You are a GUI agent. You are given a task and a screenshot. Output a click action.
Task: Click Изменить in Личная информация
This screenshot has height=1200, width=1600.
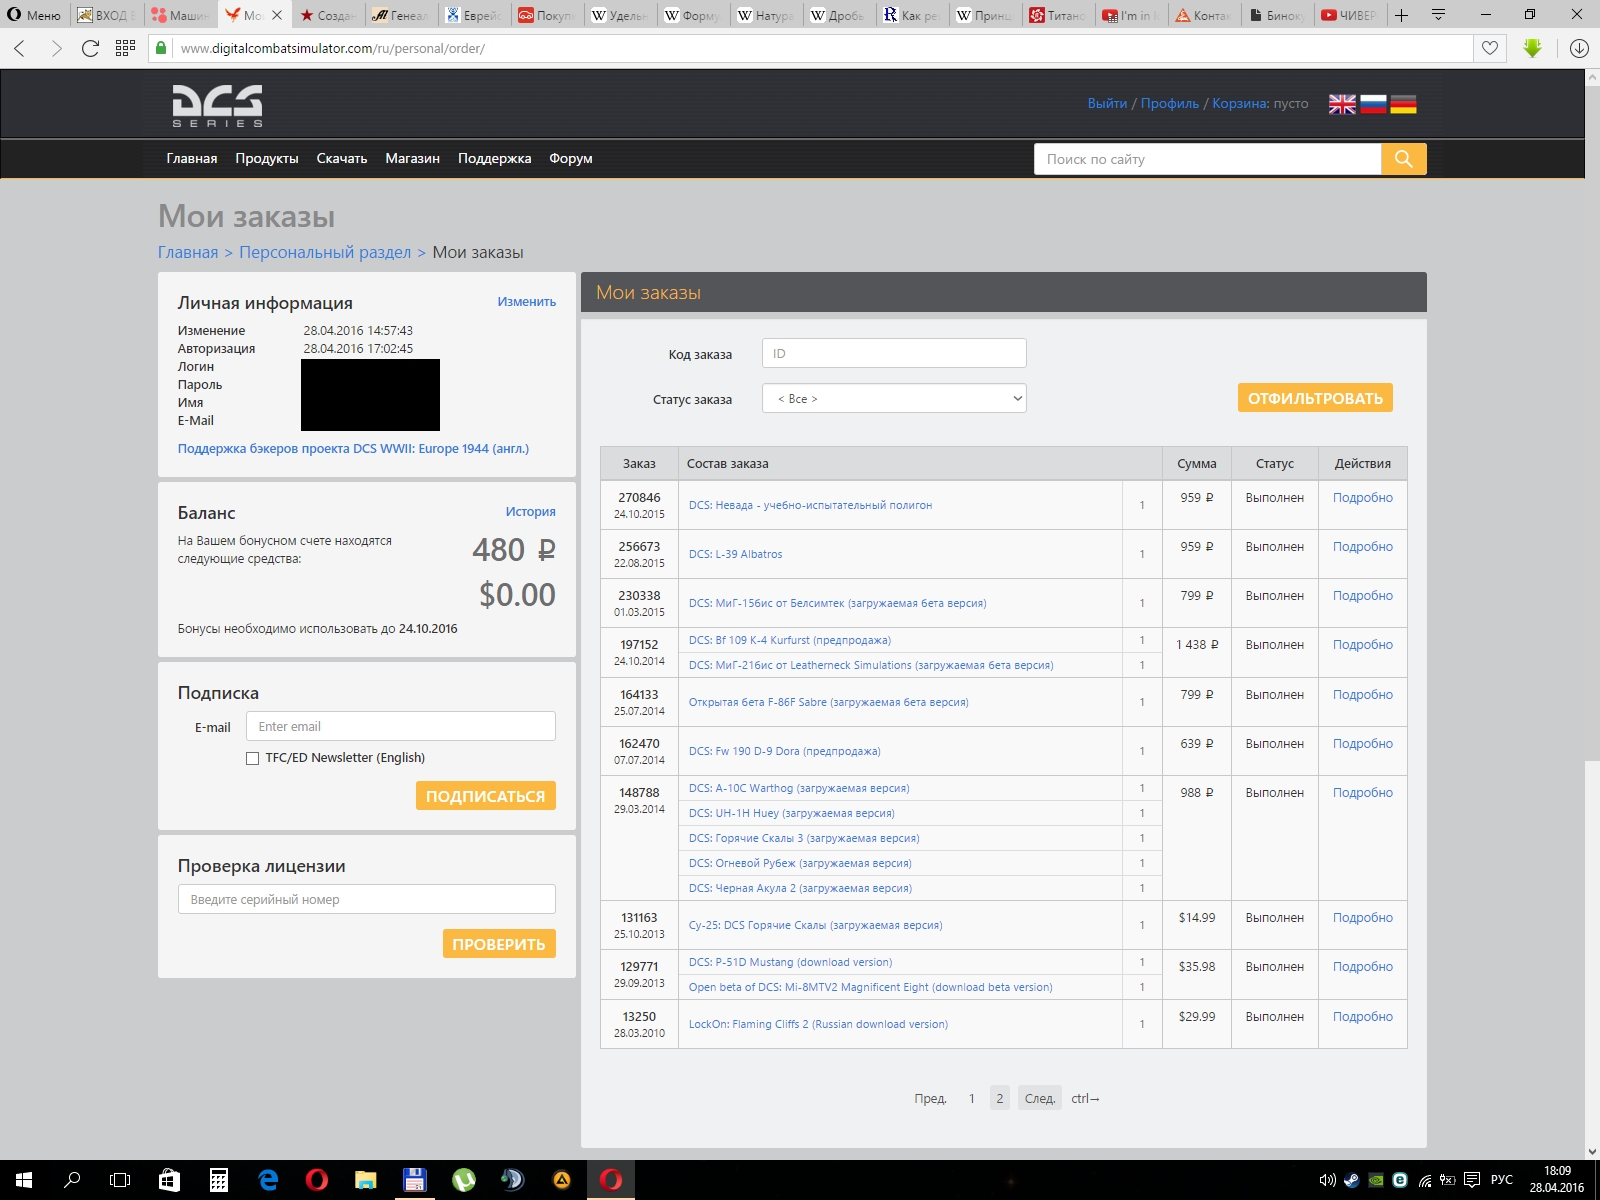pos(527,302)
